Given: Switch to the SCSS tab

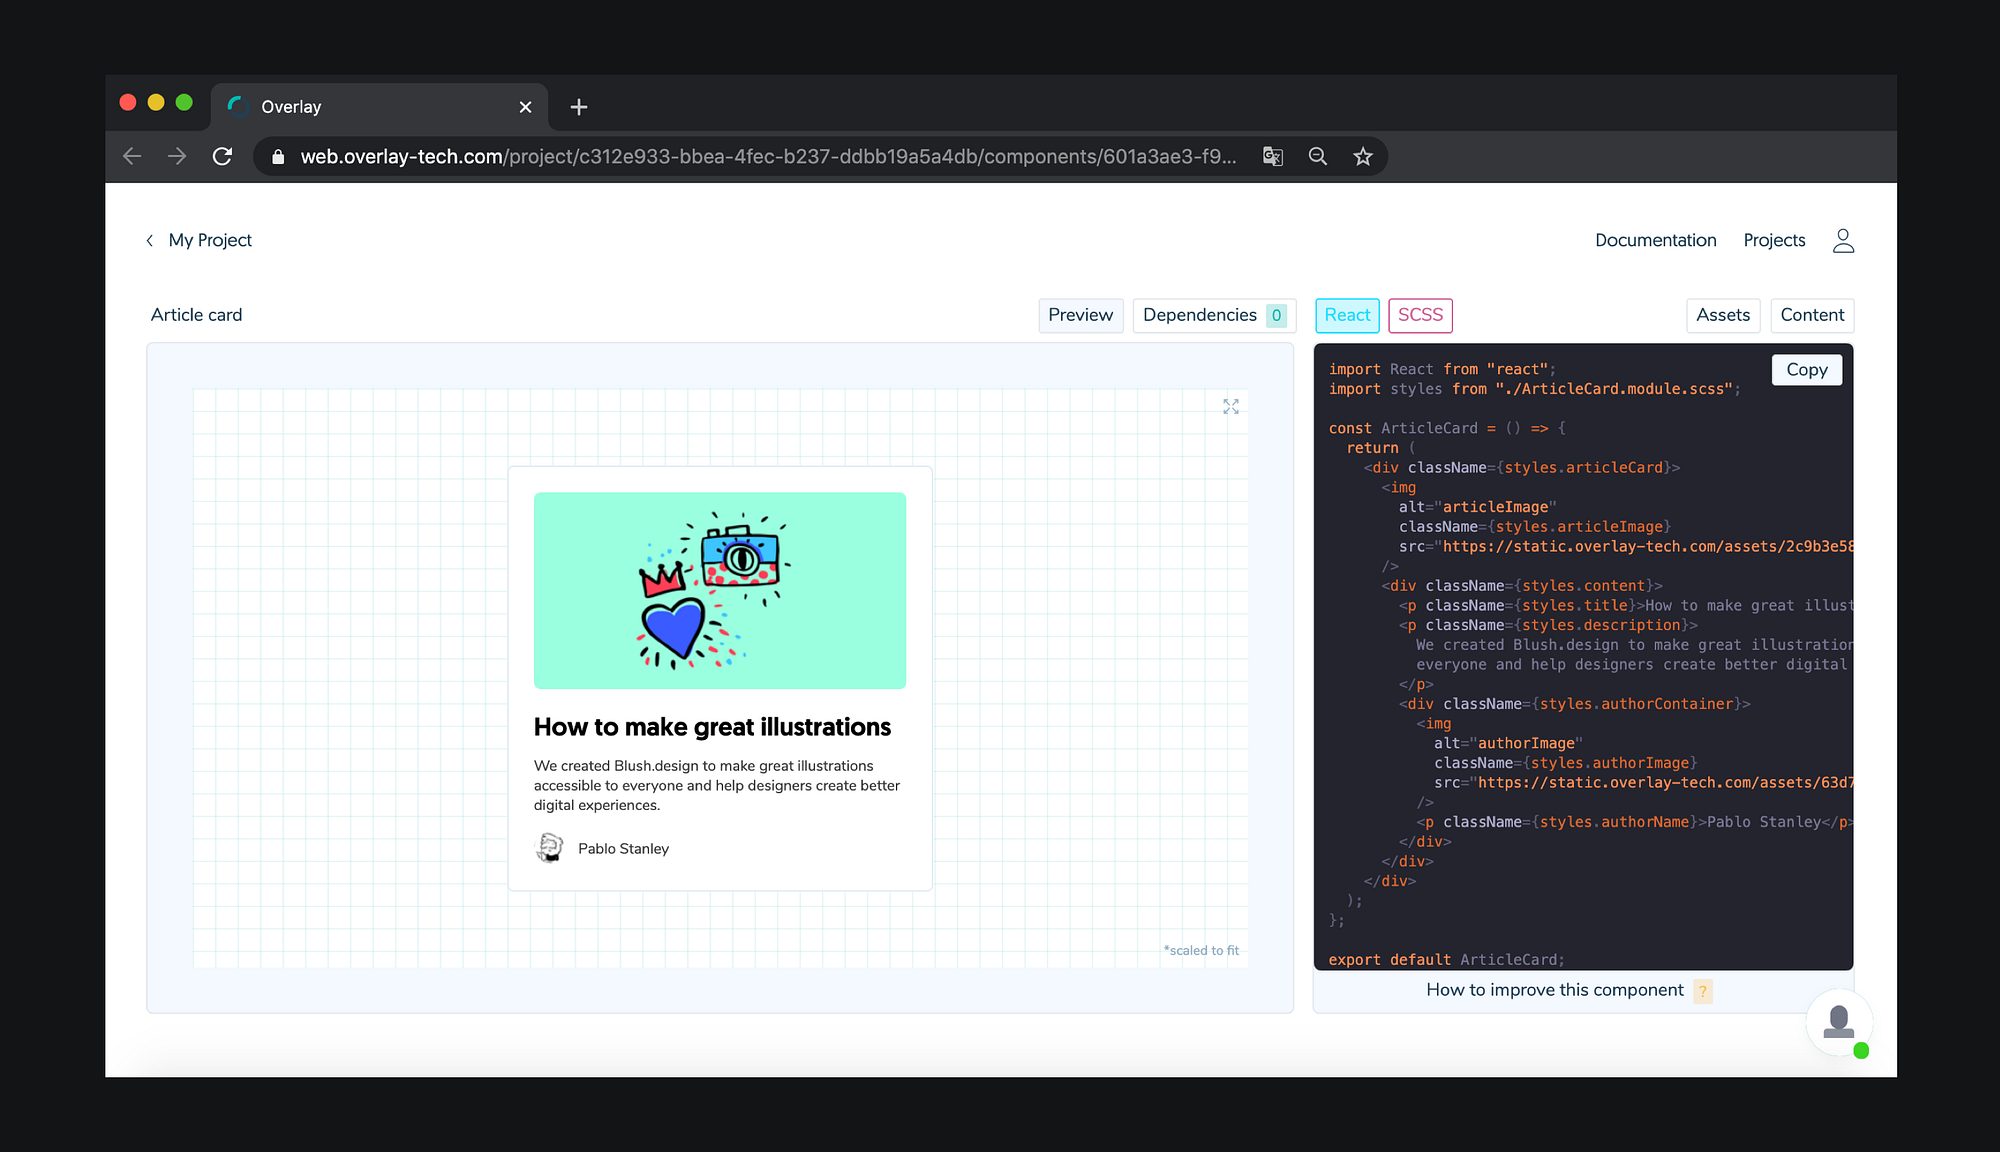Looking at the screenshot, I should tap(1420, 315).
